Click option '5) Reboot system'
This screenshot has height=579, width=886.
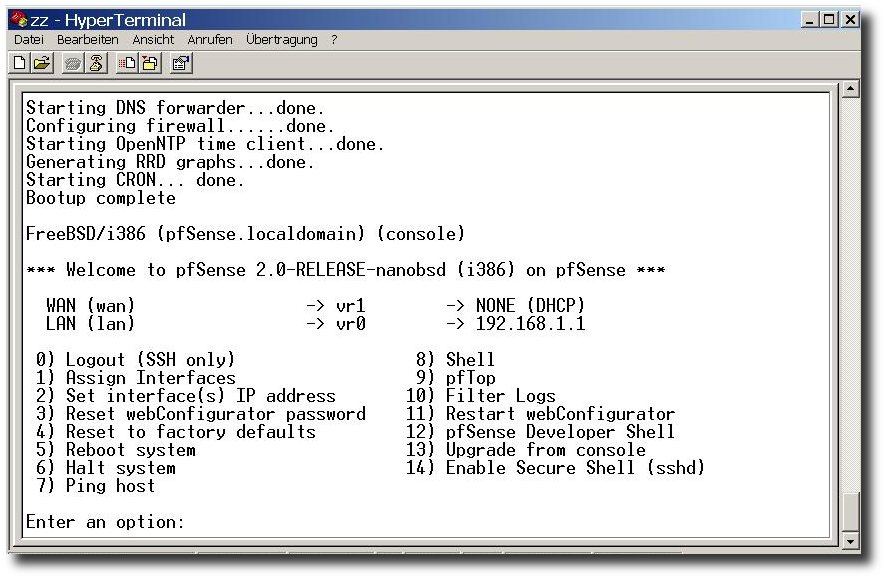click(116, 450)
